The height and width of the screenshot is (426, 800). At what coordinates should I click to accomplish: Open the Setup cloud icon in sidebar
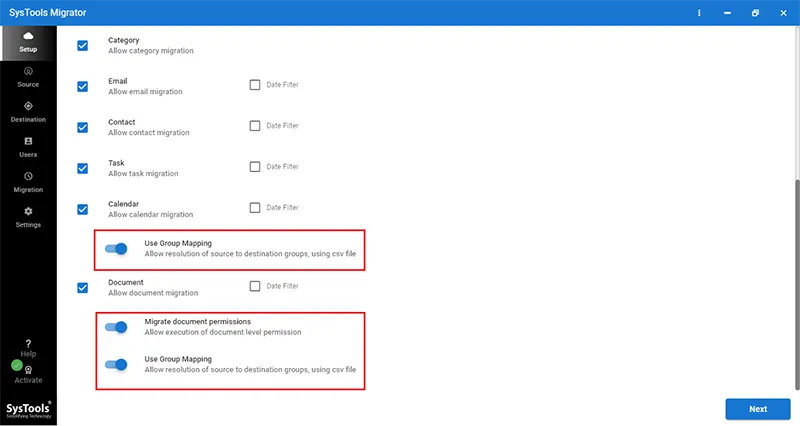(28, 36)
